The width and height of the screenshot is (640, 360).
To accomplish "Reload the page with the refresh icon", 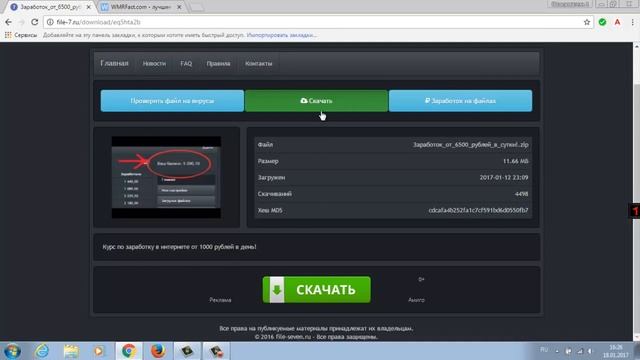I will coord(35,22).
